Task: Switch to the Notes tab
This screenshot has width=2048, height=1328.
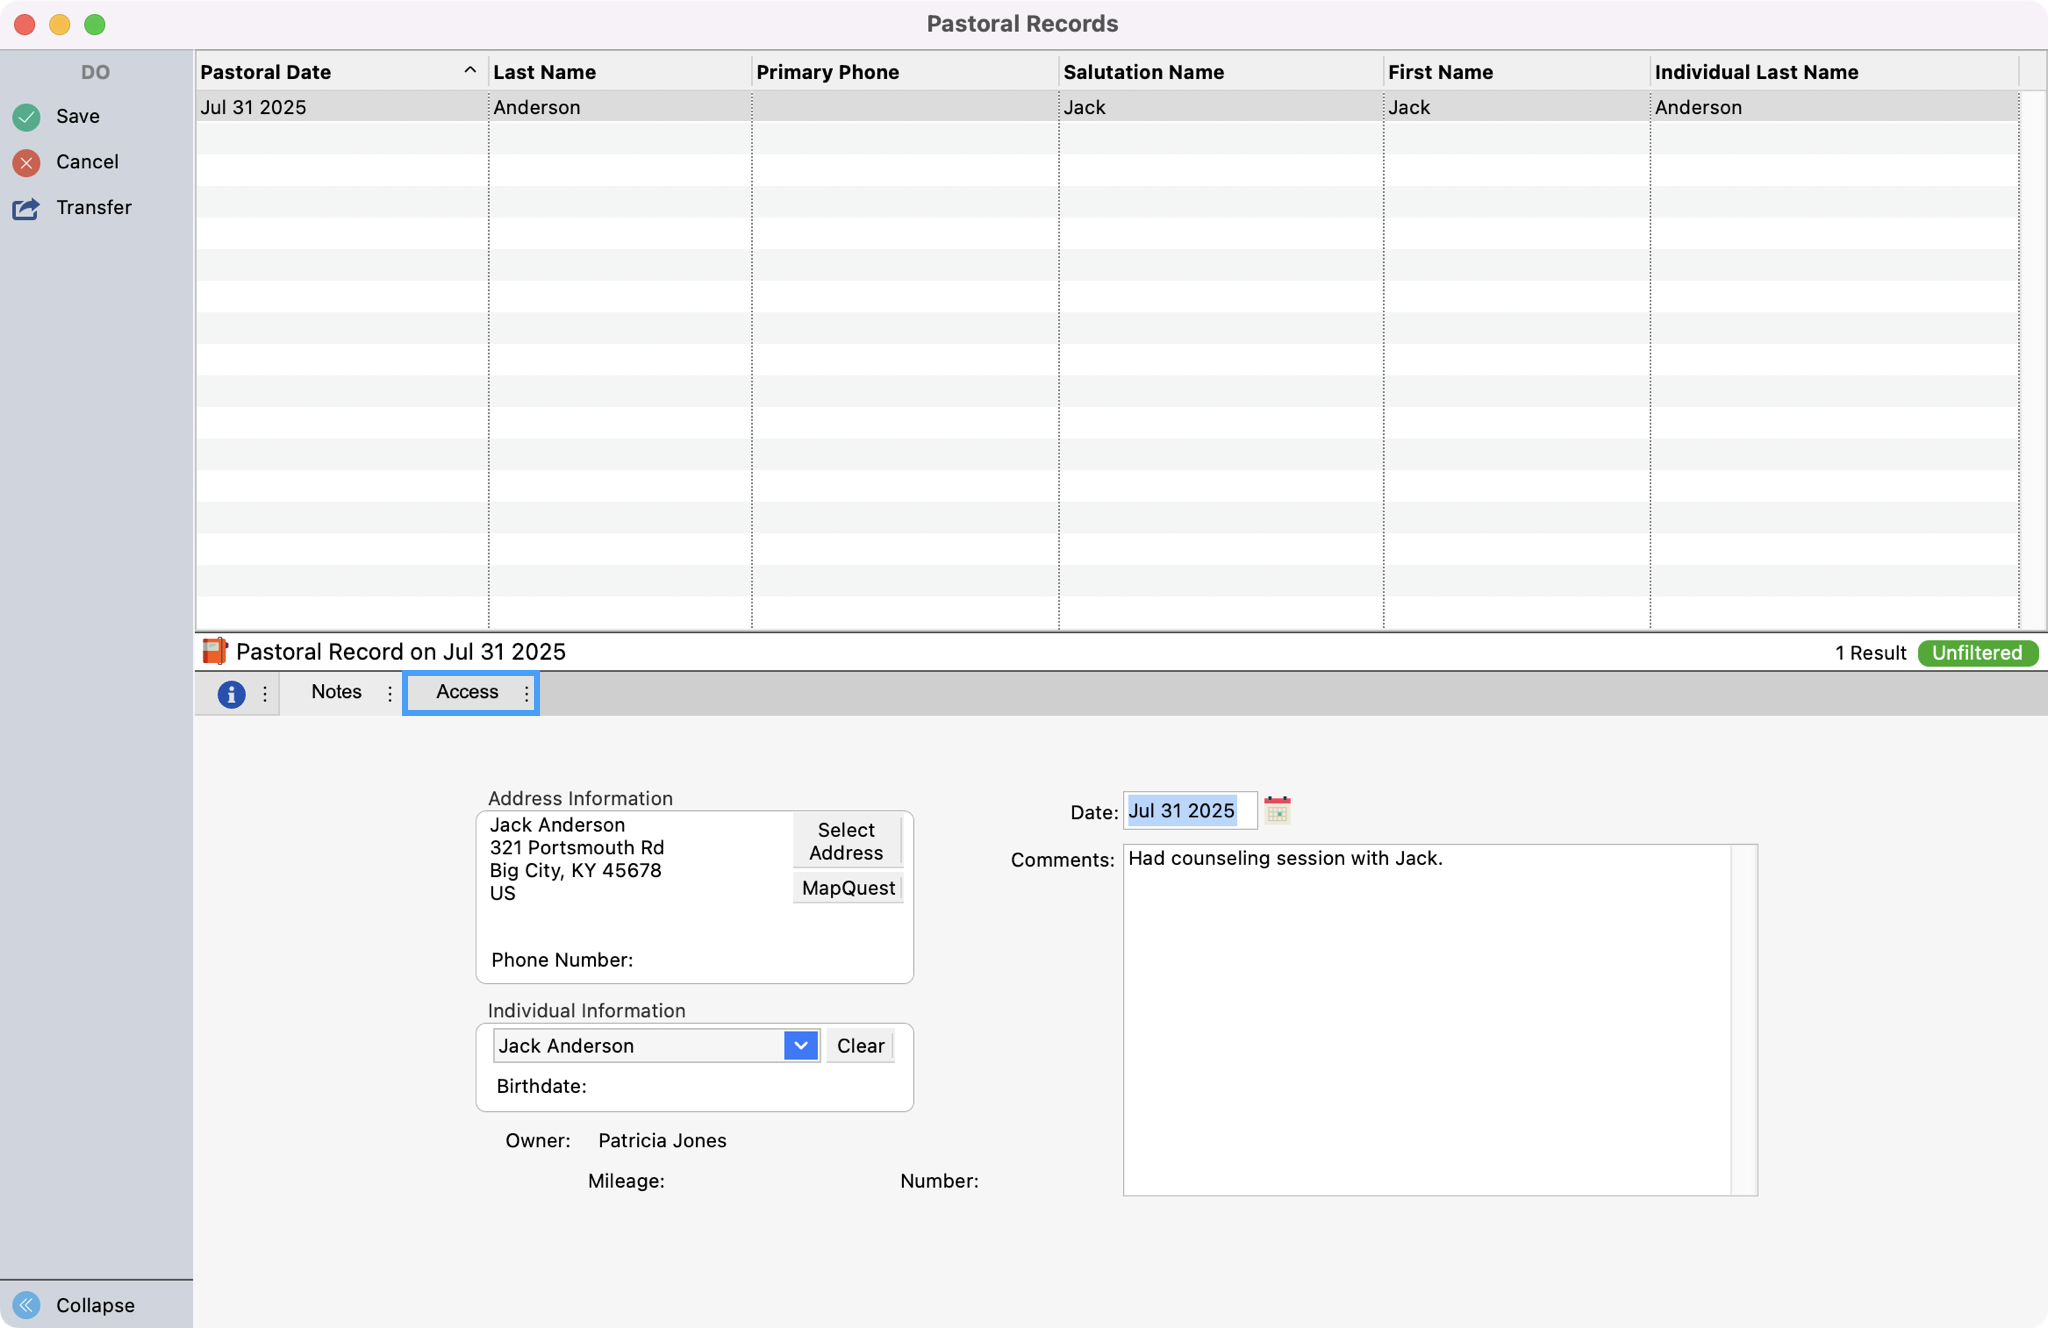Action: (x=336, y=692)
